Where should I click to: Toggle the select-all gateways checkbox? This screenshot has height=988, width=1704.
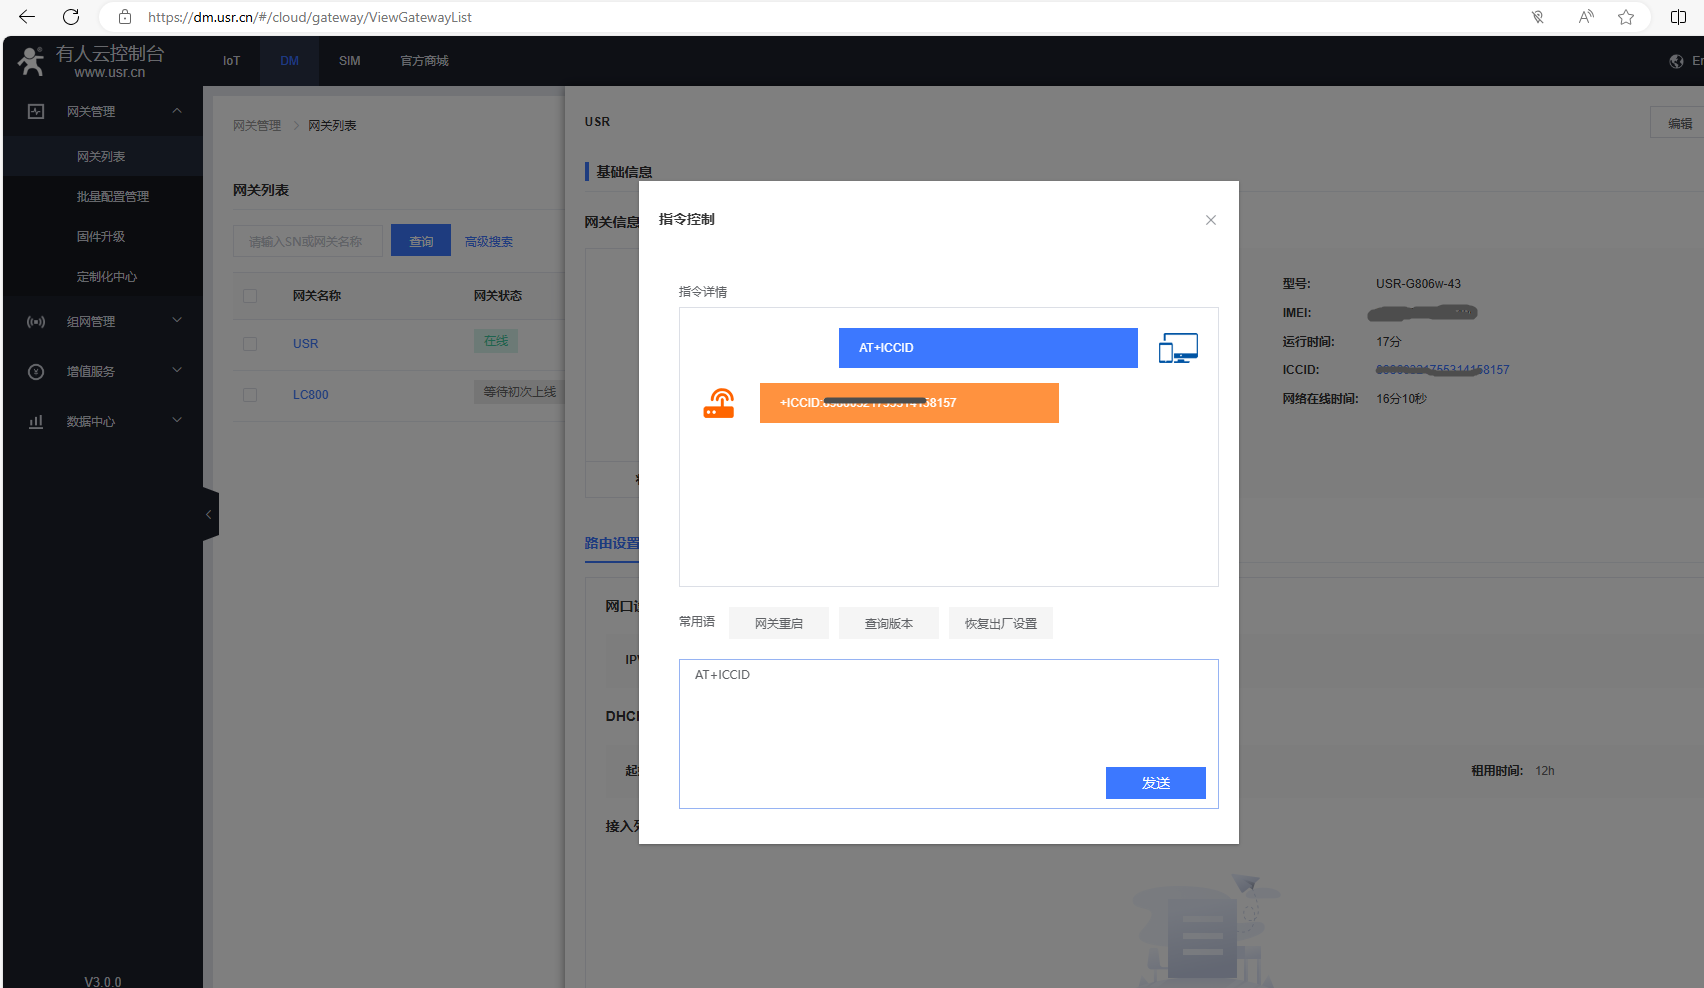[250, 296]
